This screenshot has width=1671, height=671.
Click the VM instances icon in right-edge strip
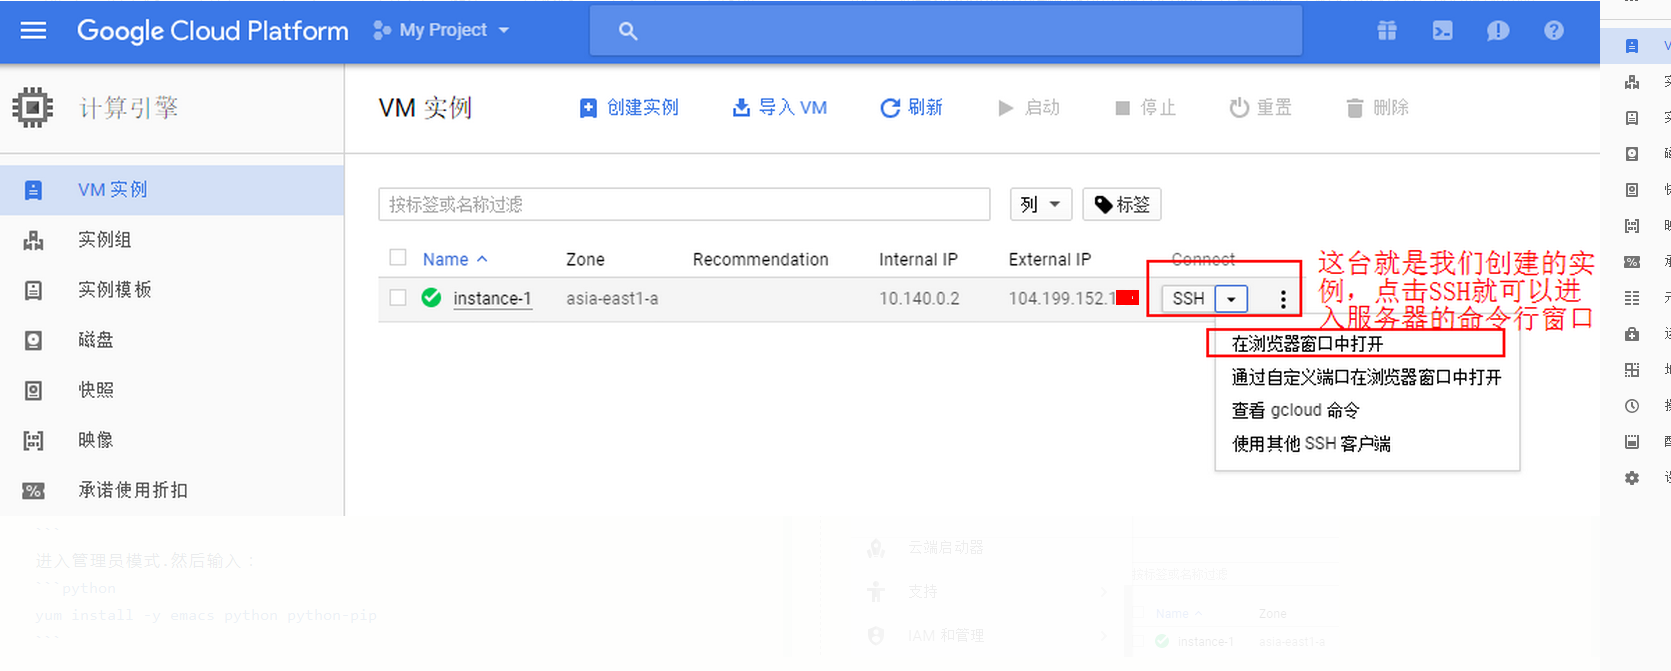click(x=1632, y=46)
